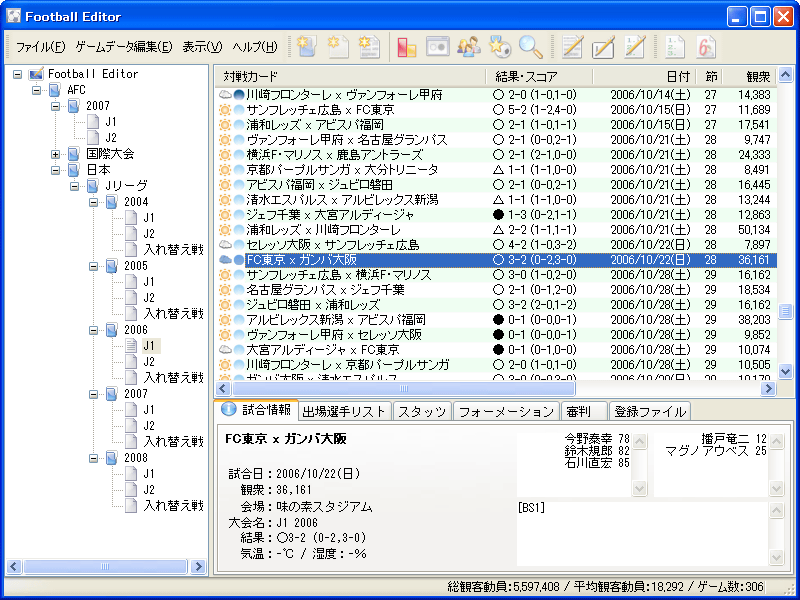Switch to the スタッツ tab

(x=422, y=412)
